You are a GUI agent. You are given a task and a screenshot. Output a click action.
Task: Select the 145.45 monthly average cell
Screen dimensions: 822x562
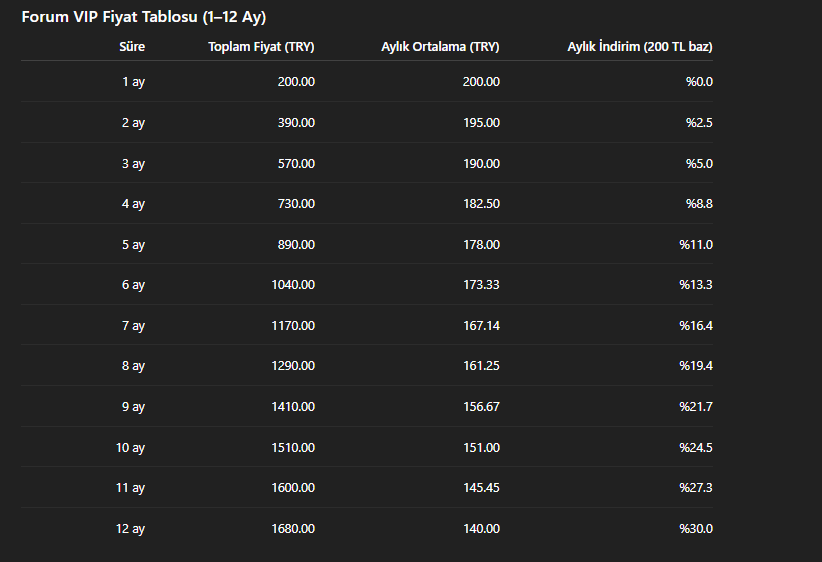click(481, 488)
